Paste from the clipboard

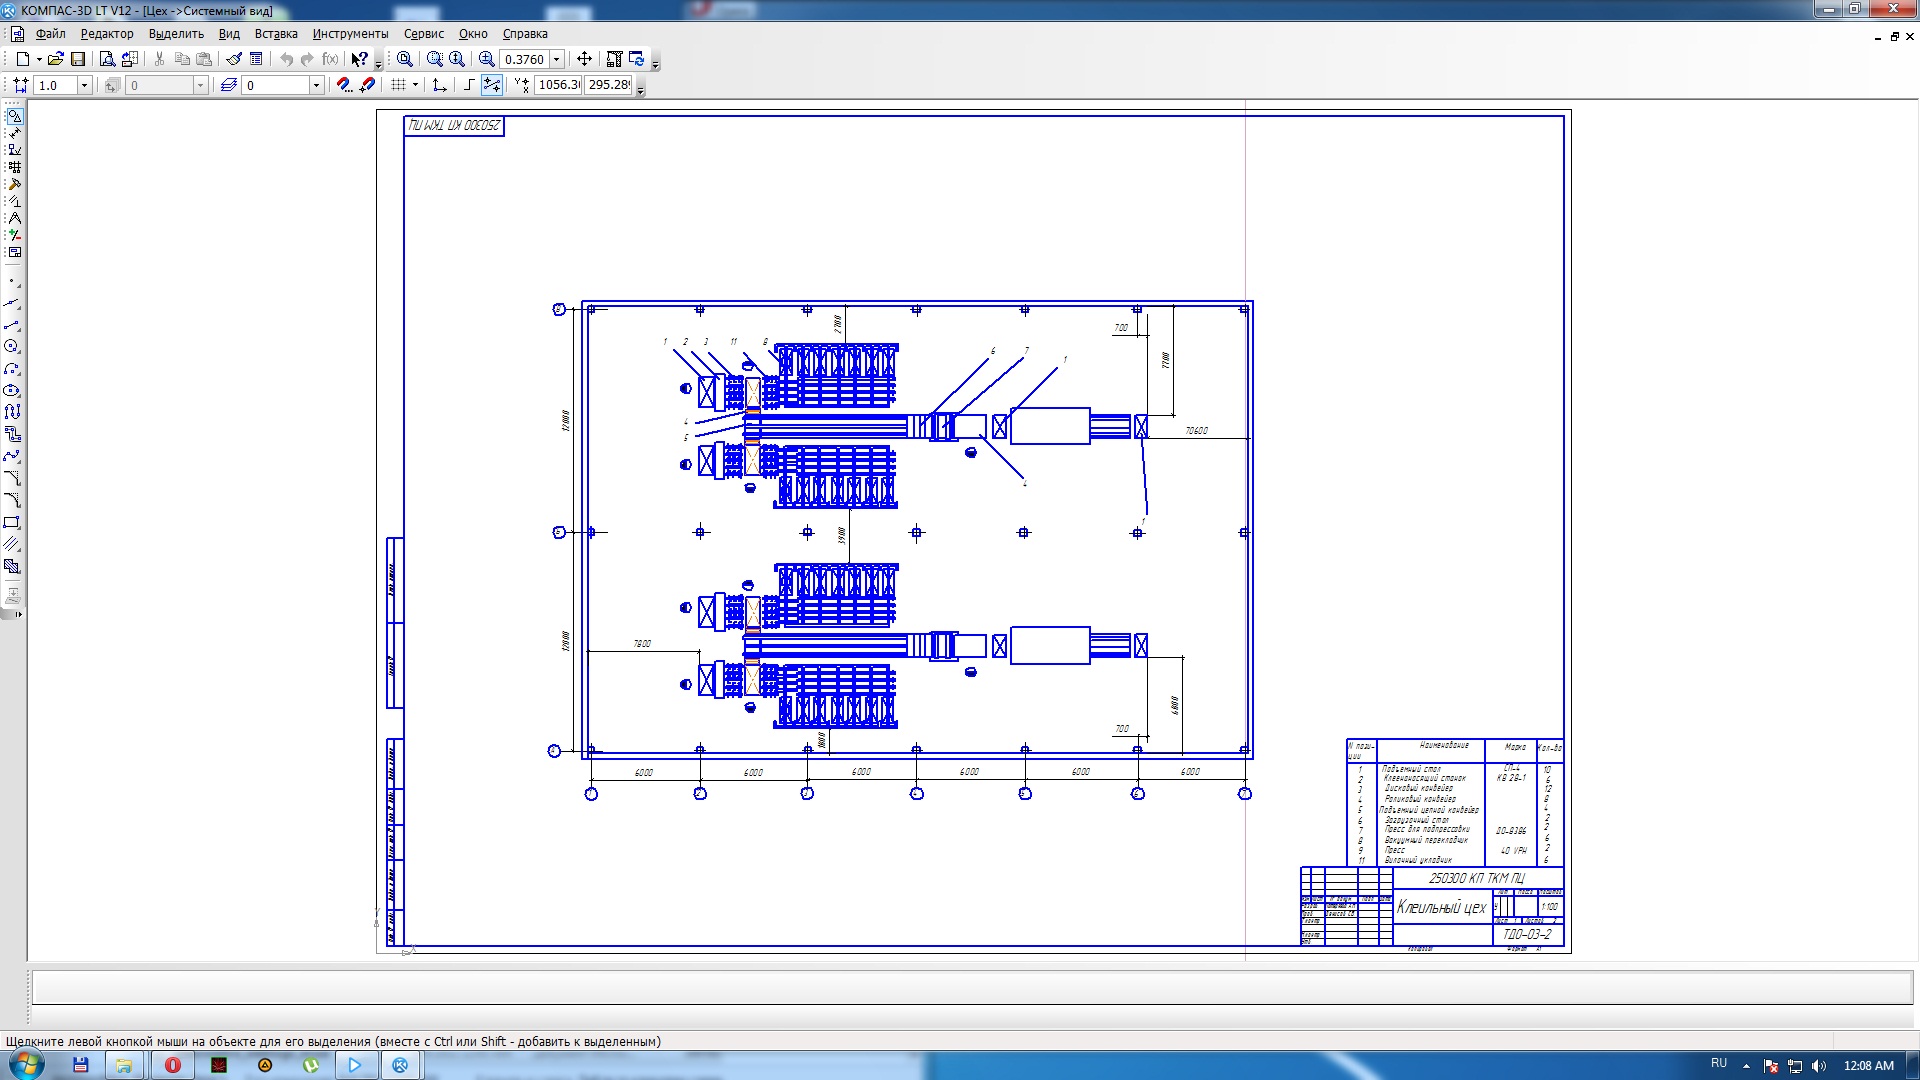point(204,59)
